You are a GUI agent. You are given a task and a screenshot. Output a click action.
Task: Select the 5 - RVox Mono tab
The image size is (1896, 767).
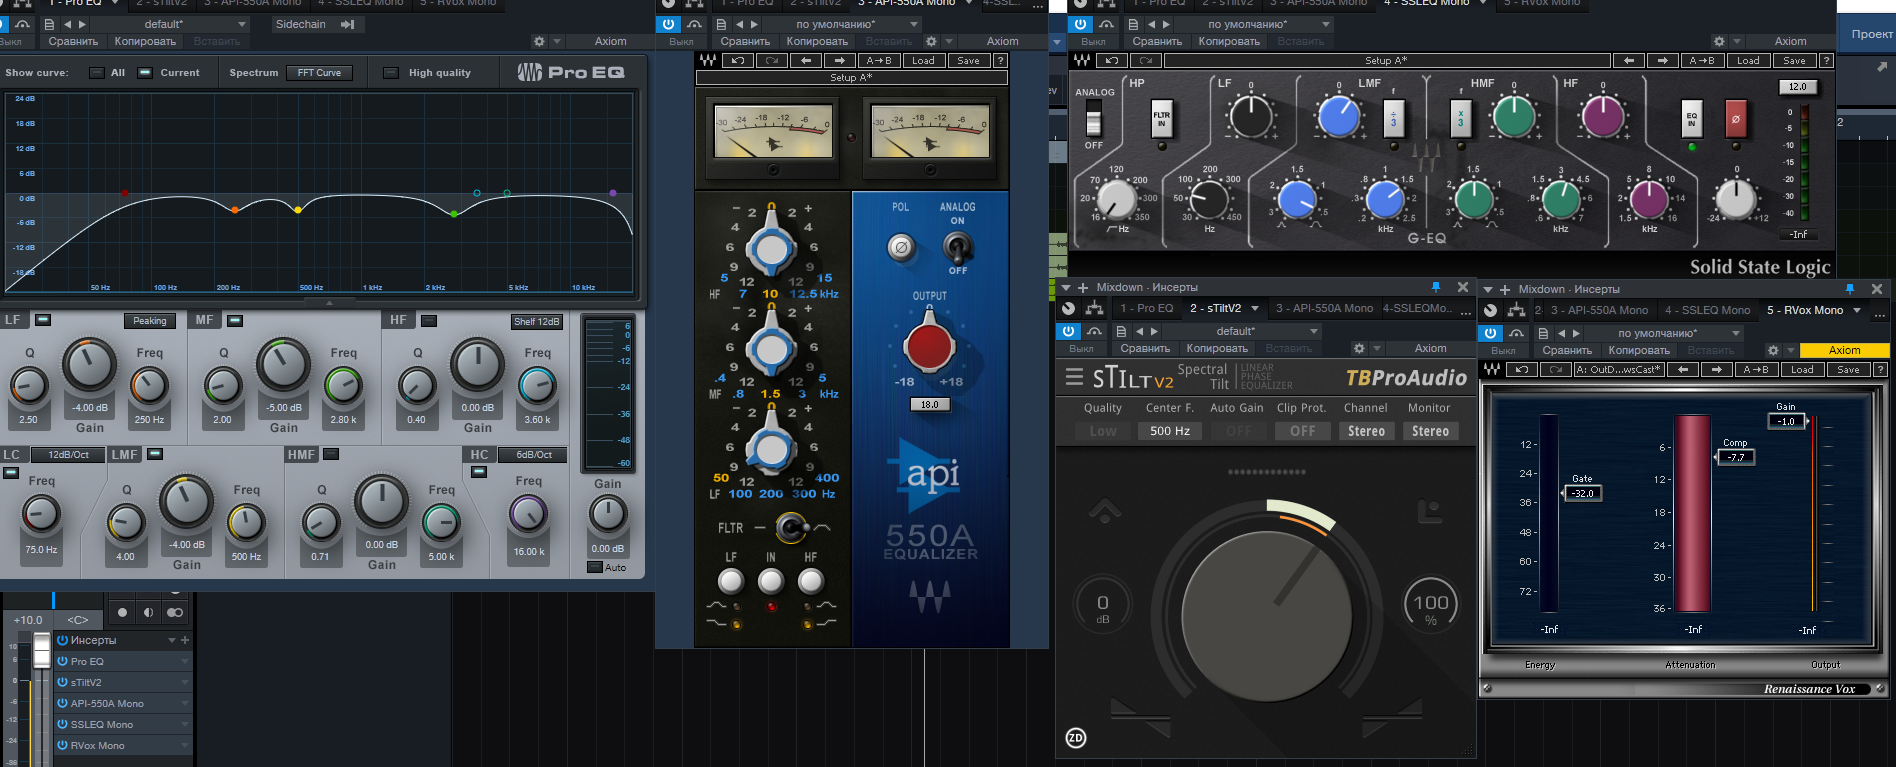(x=1812, y=310)
